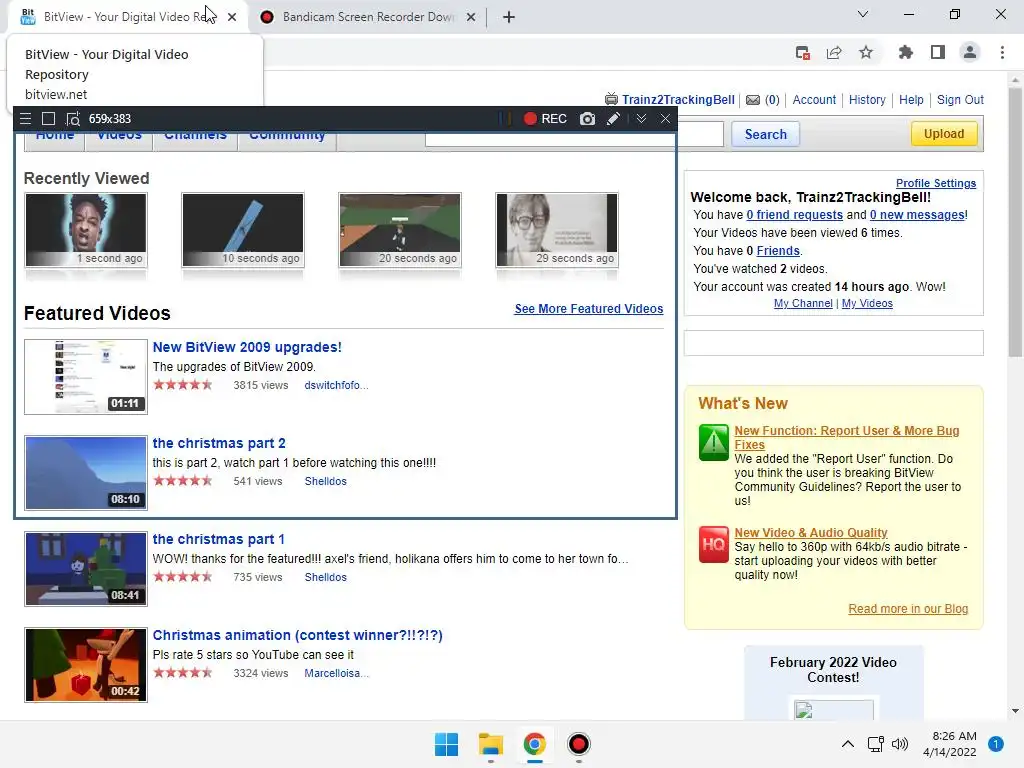Open New BitView 2009 upgrades! video title
1024x768 pixels.
click(x=247, y=347)
